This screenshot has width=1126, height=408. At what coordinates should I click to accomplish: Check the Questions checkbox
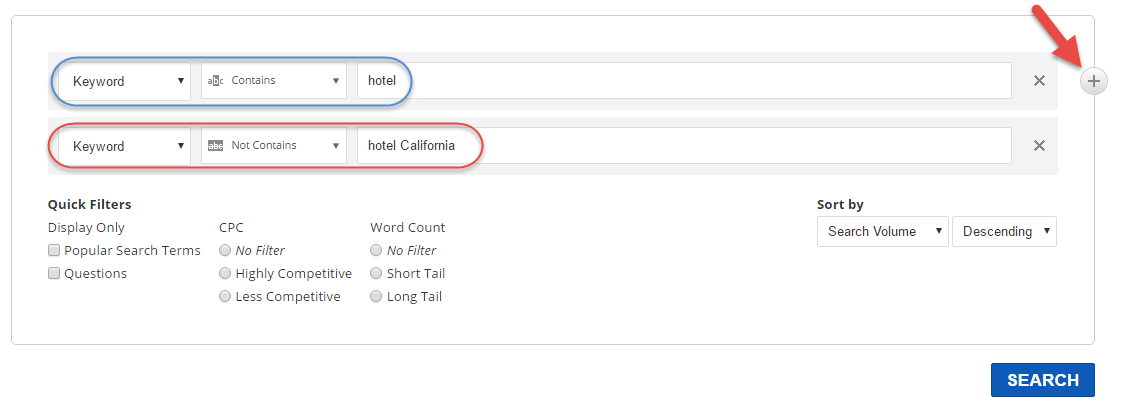[x=55, y=274]
